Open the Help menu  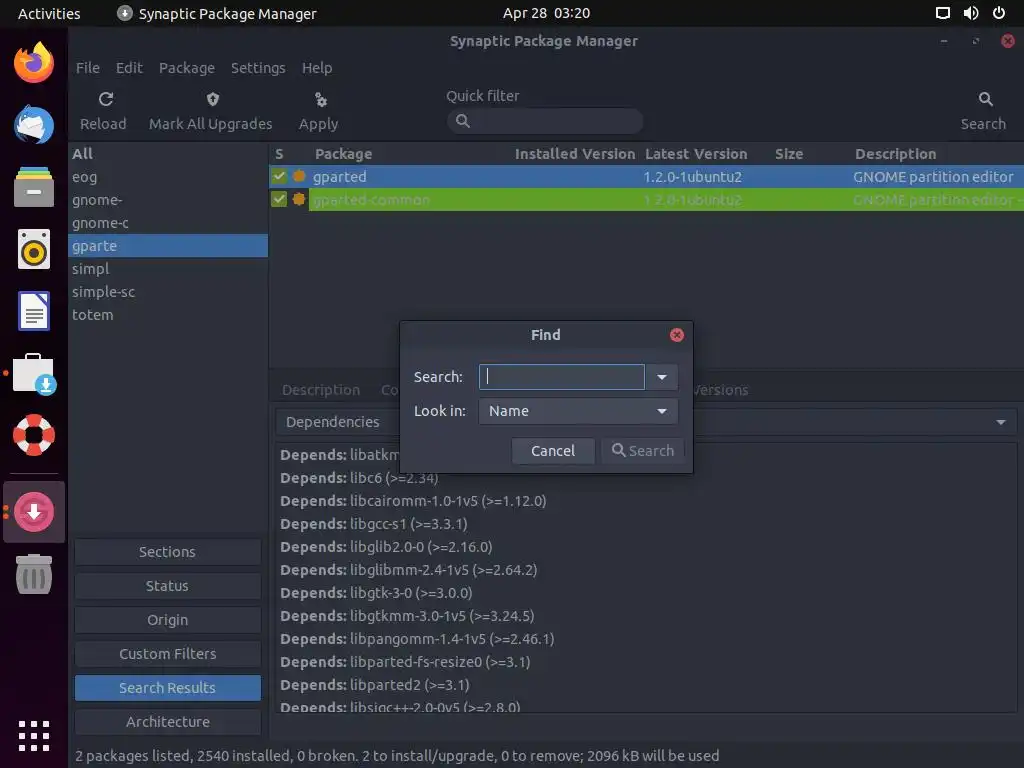(317, 68)
